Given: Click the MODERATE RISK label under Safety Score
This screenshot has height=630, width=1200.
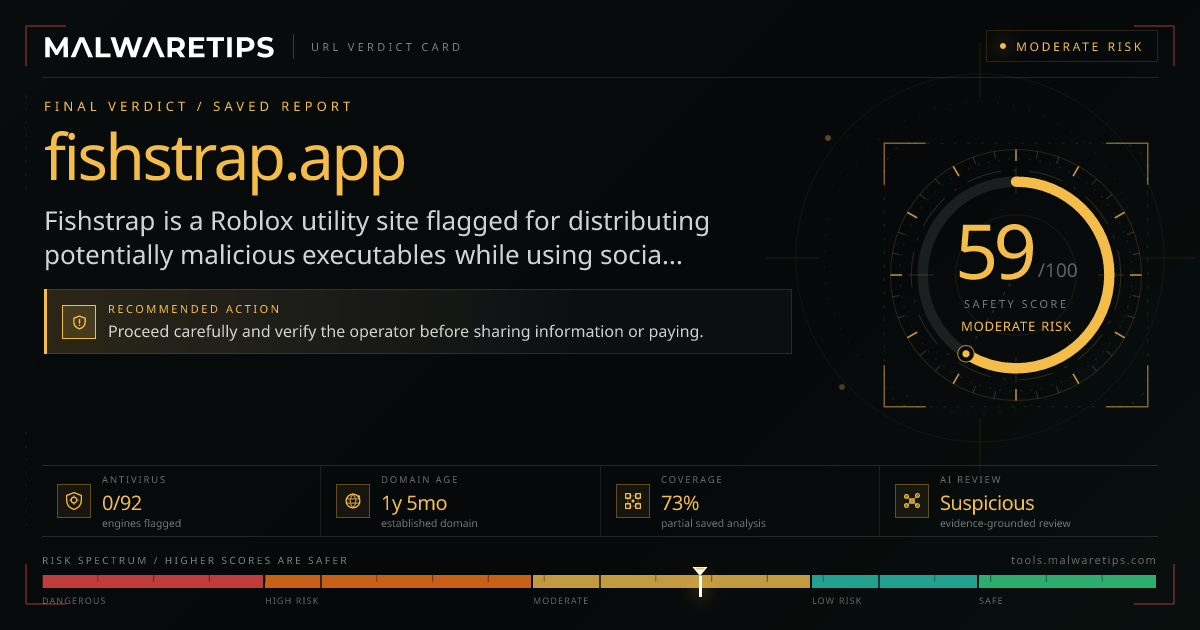Looking at the screenshot, I should point(1016,326).
